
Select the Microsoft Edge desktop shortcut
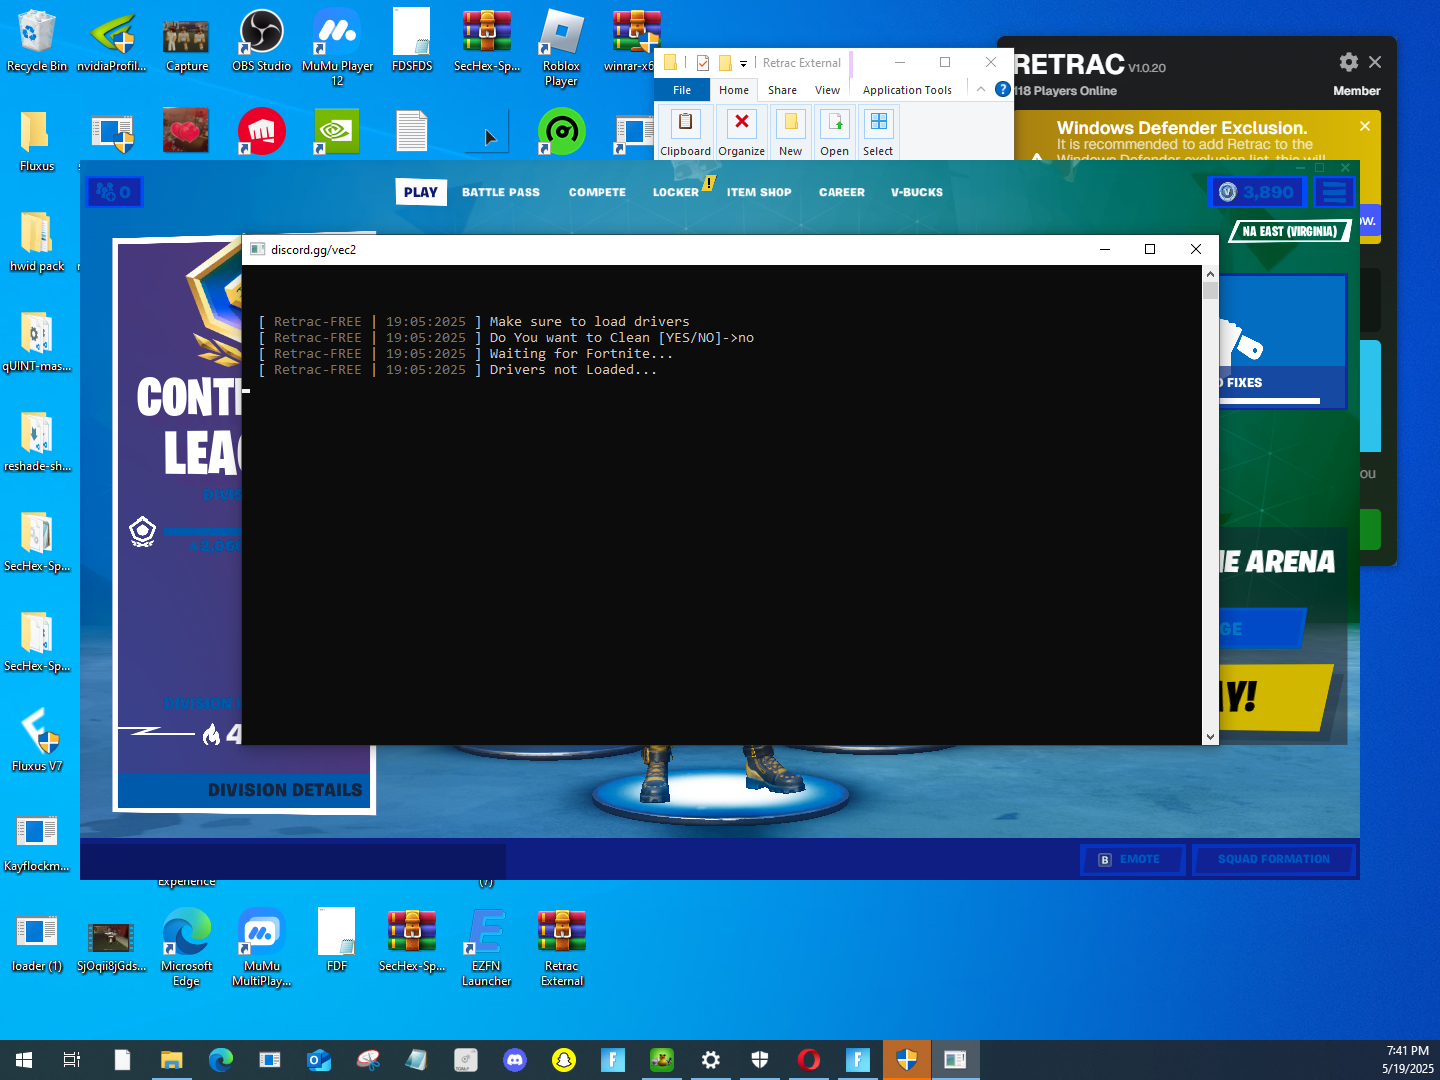tap(187, 947)
